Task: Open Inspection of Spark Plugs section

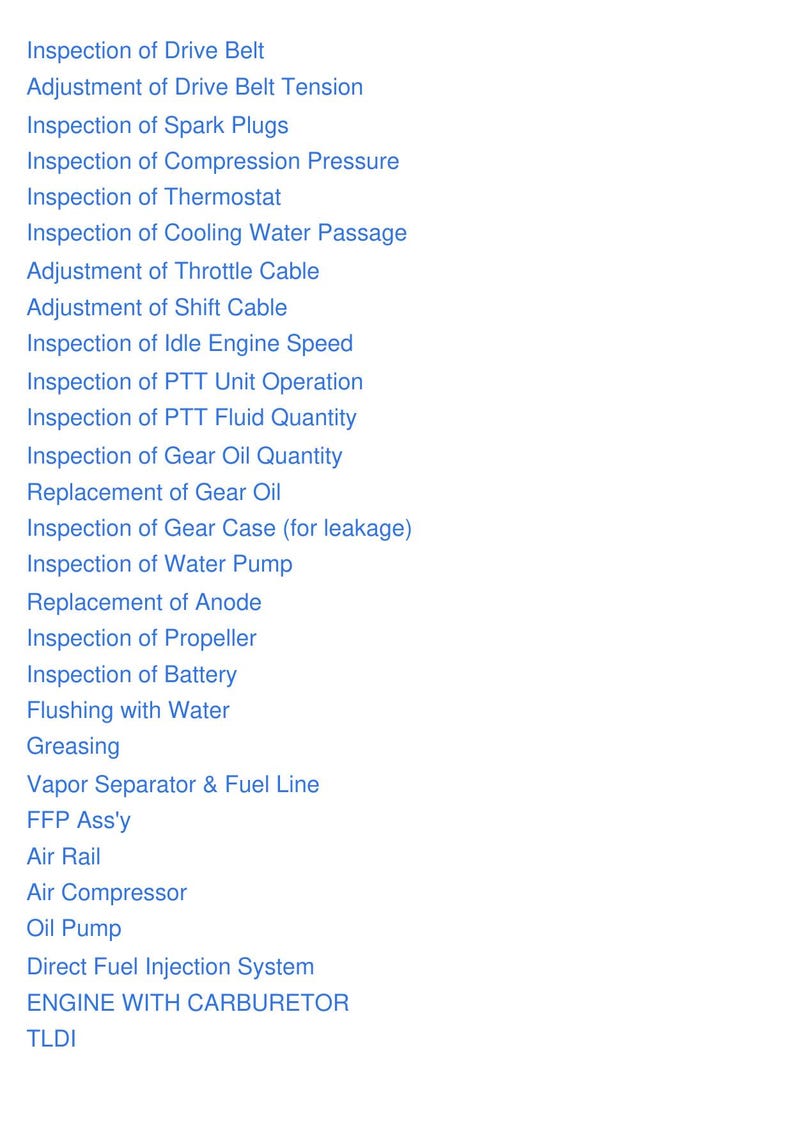Action: tap(157, 126)
